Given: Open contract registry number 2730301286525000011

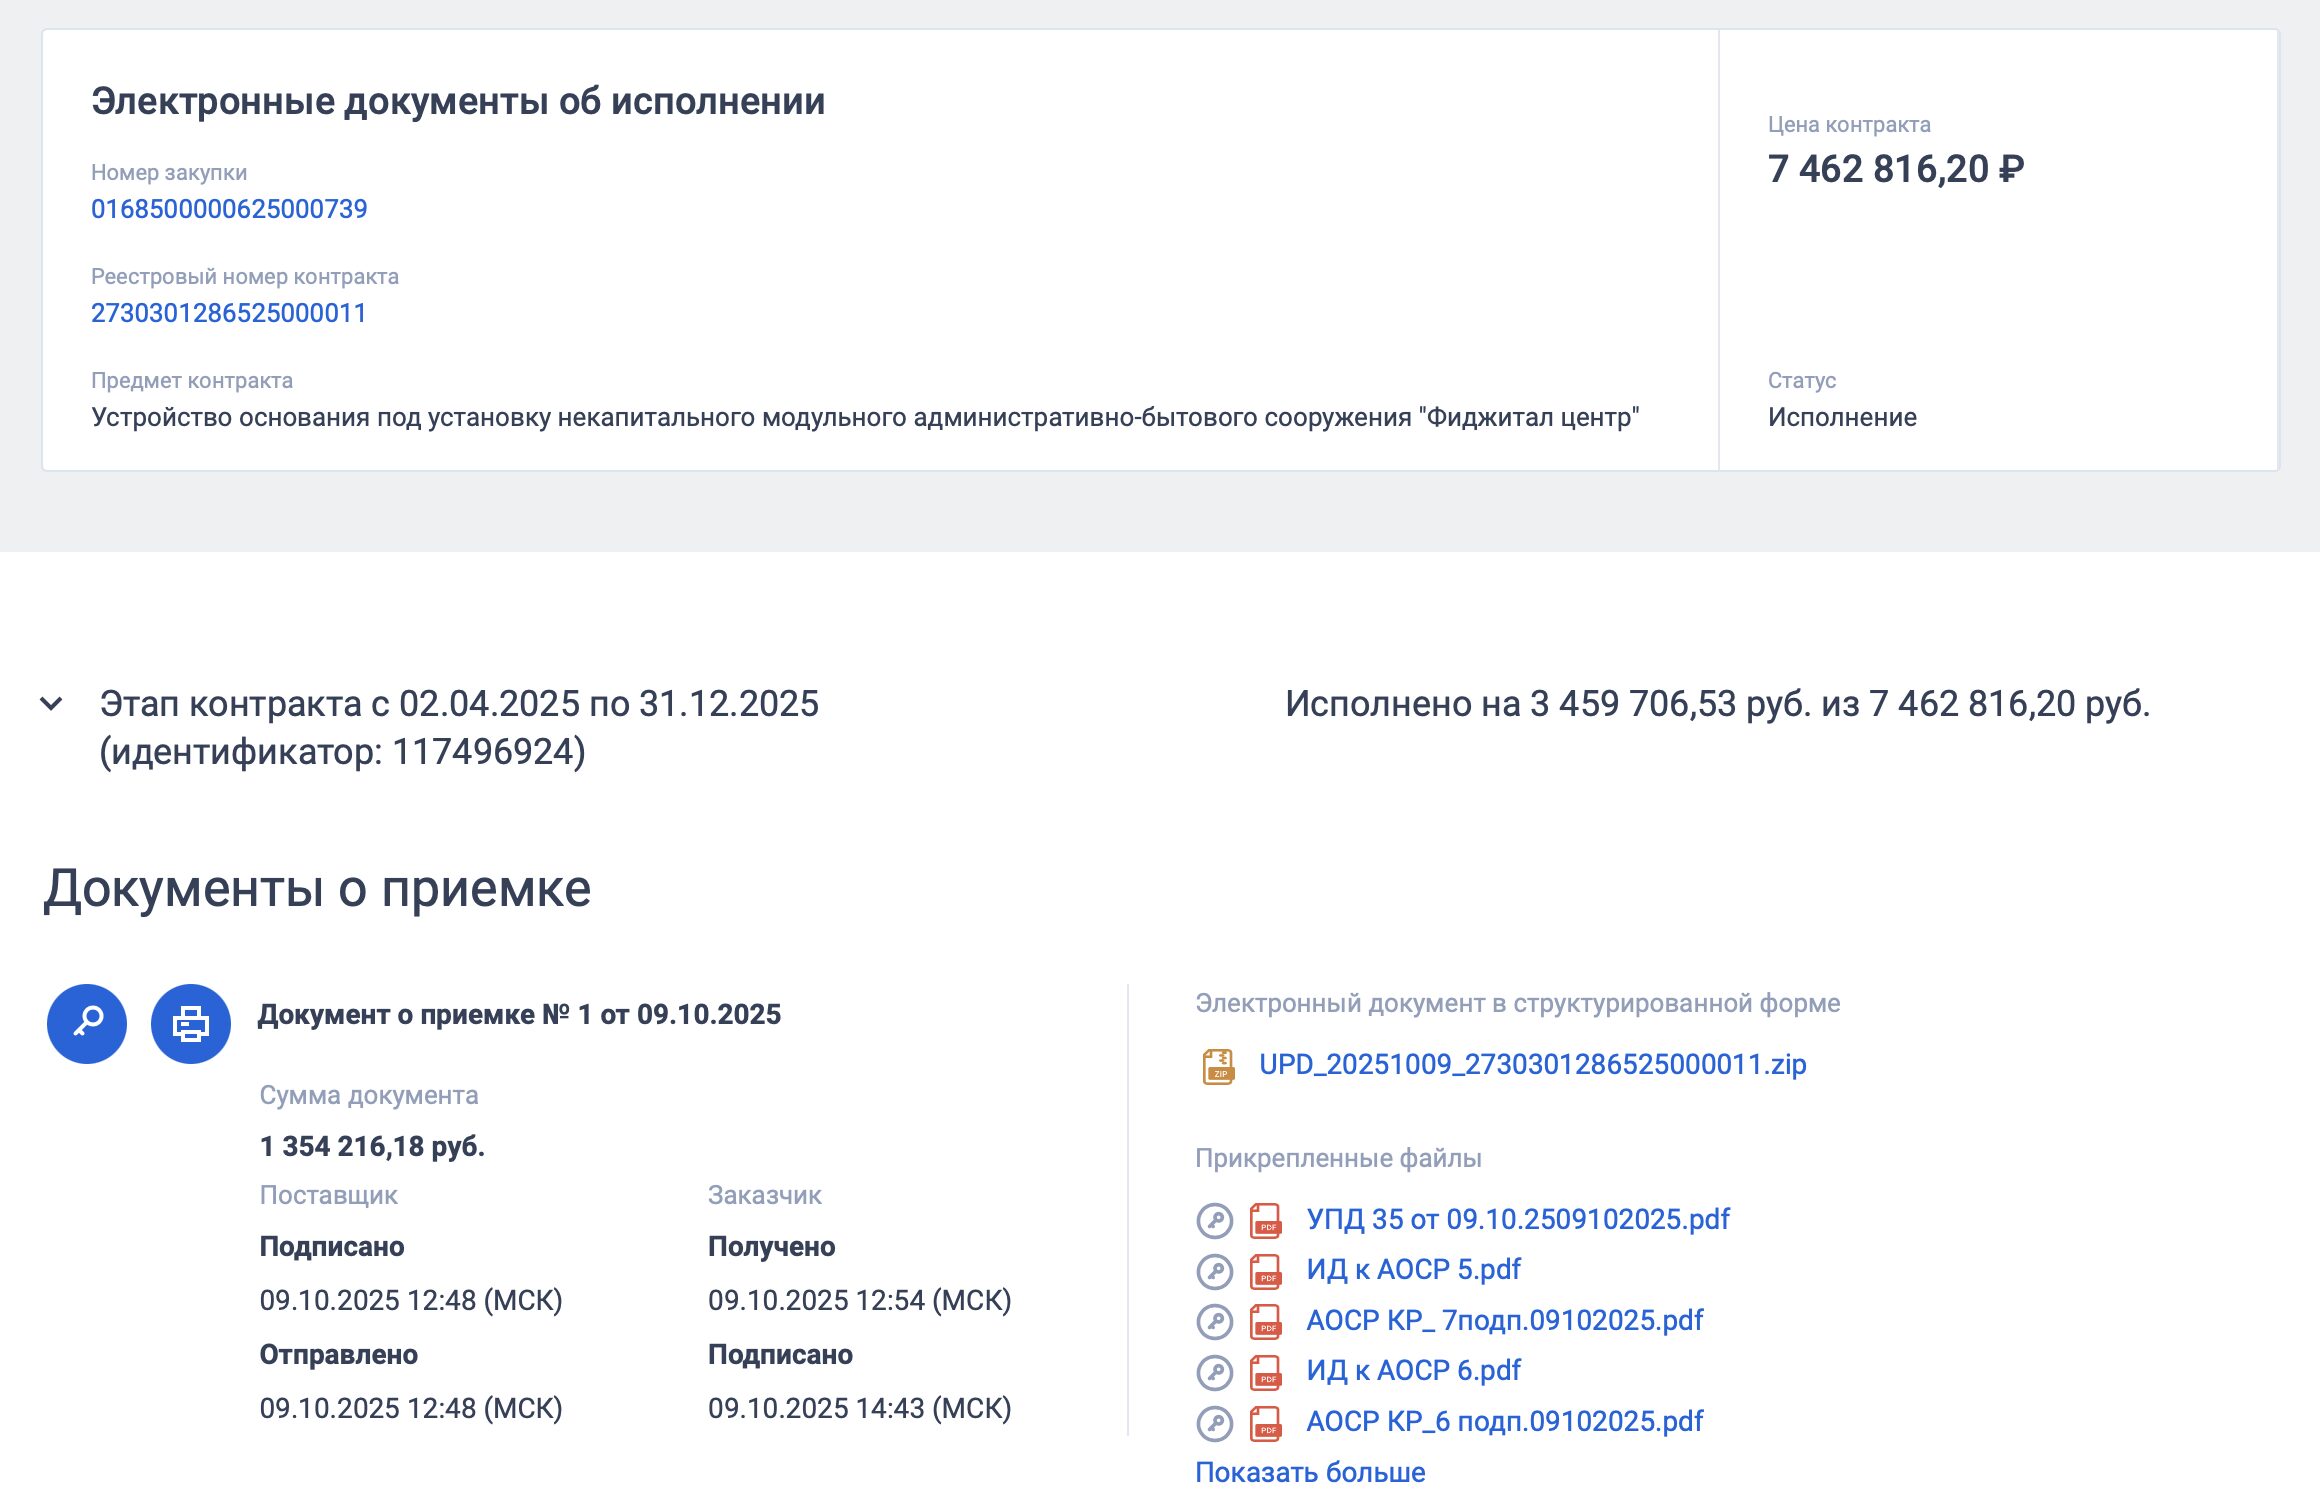Looking at the screenshot, I should click(229, 313).
